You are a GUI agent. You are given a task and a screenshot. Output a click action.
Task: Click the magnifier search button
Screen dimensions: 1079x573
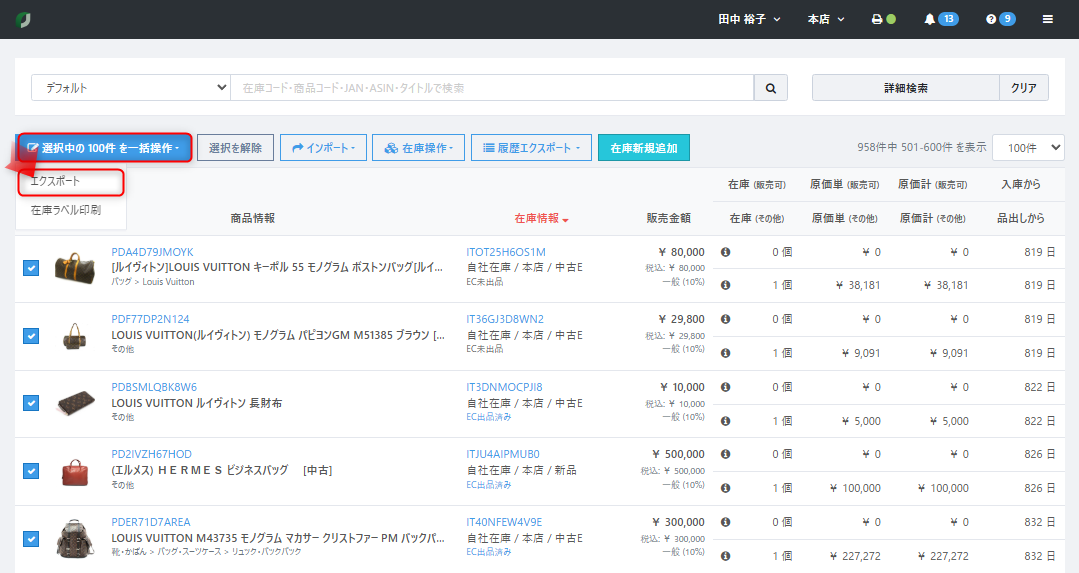click(x=771, y=88)
